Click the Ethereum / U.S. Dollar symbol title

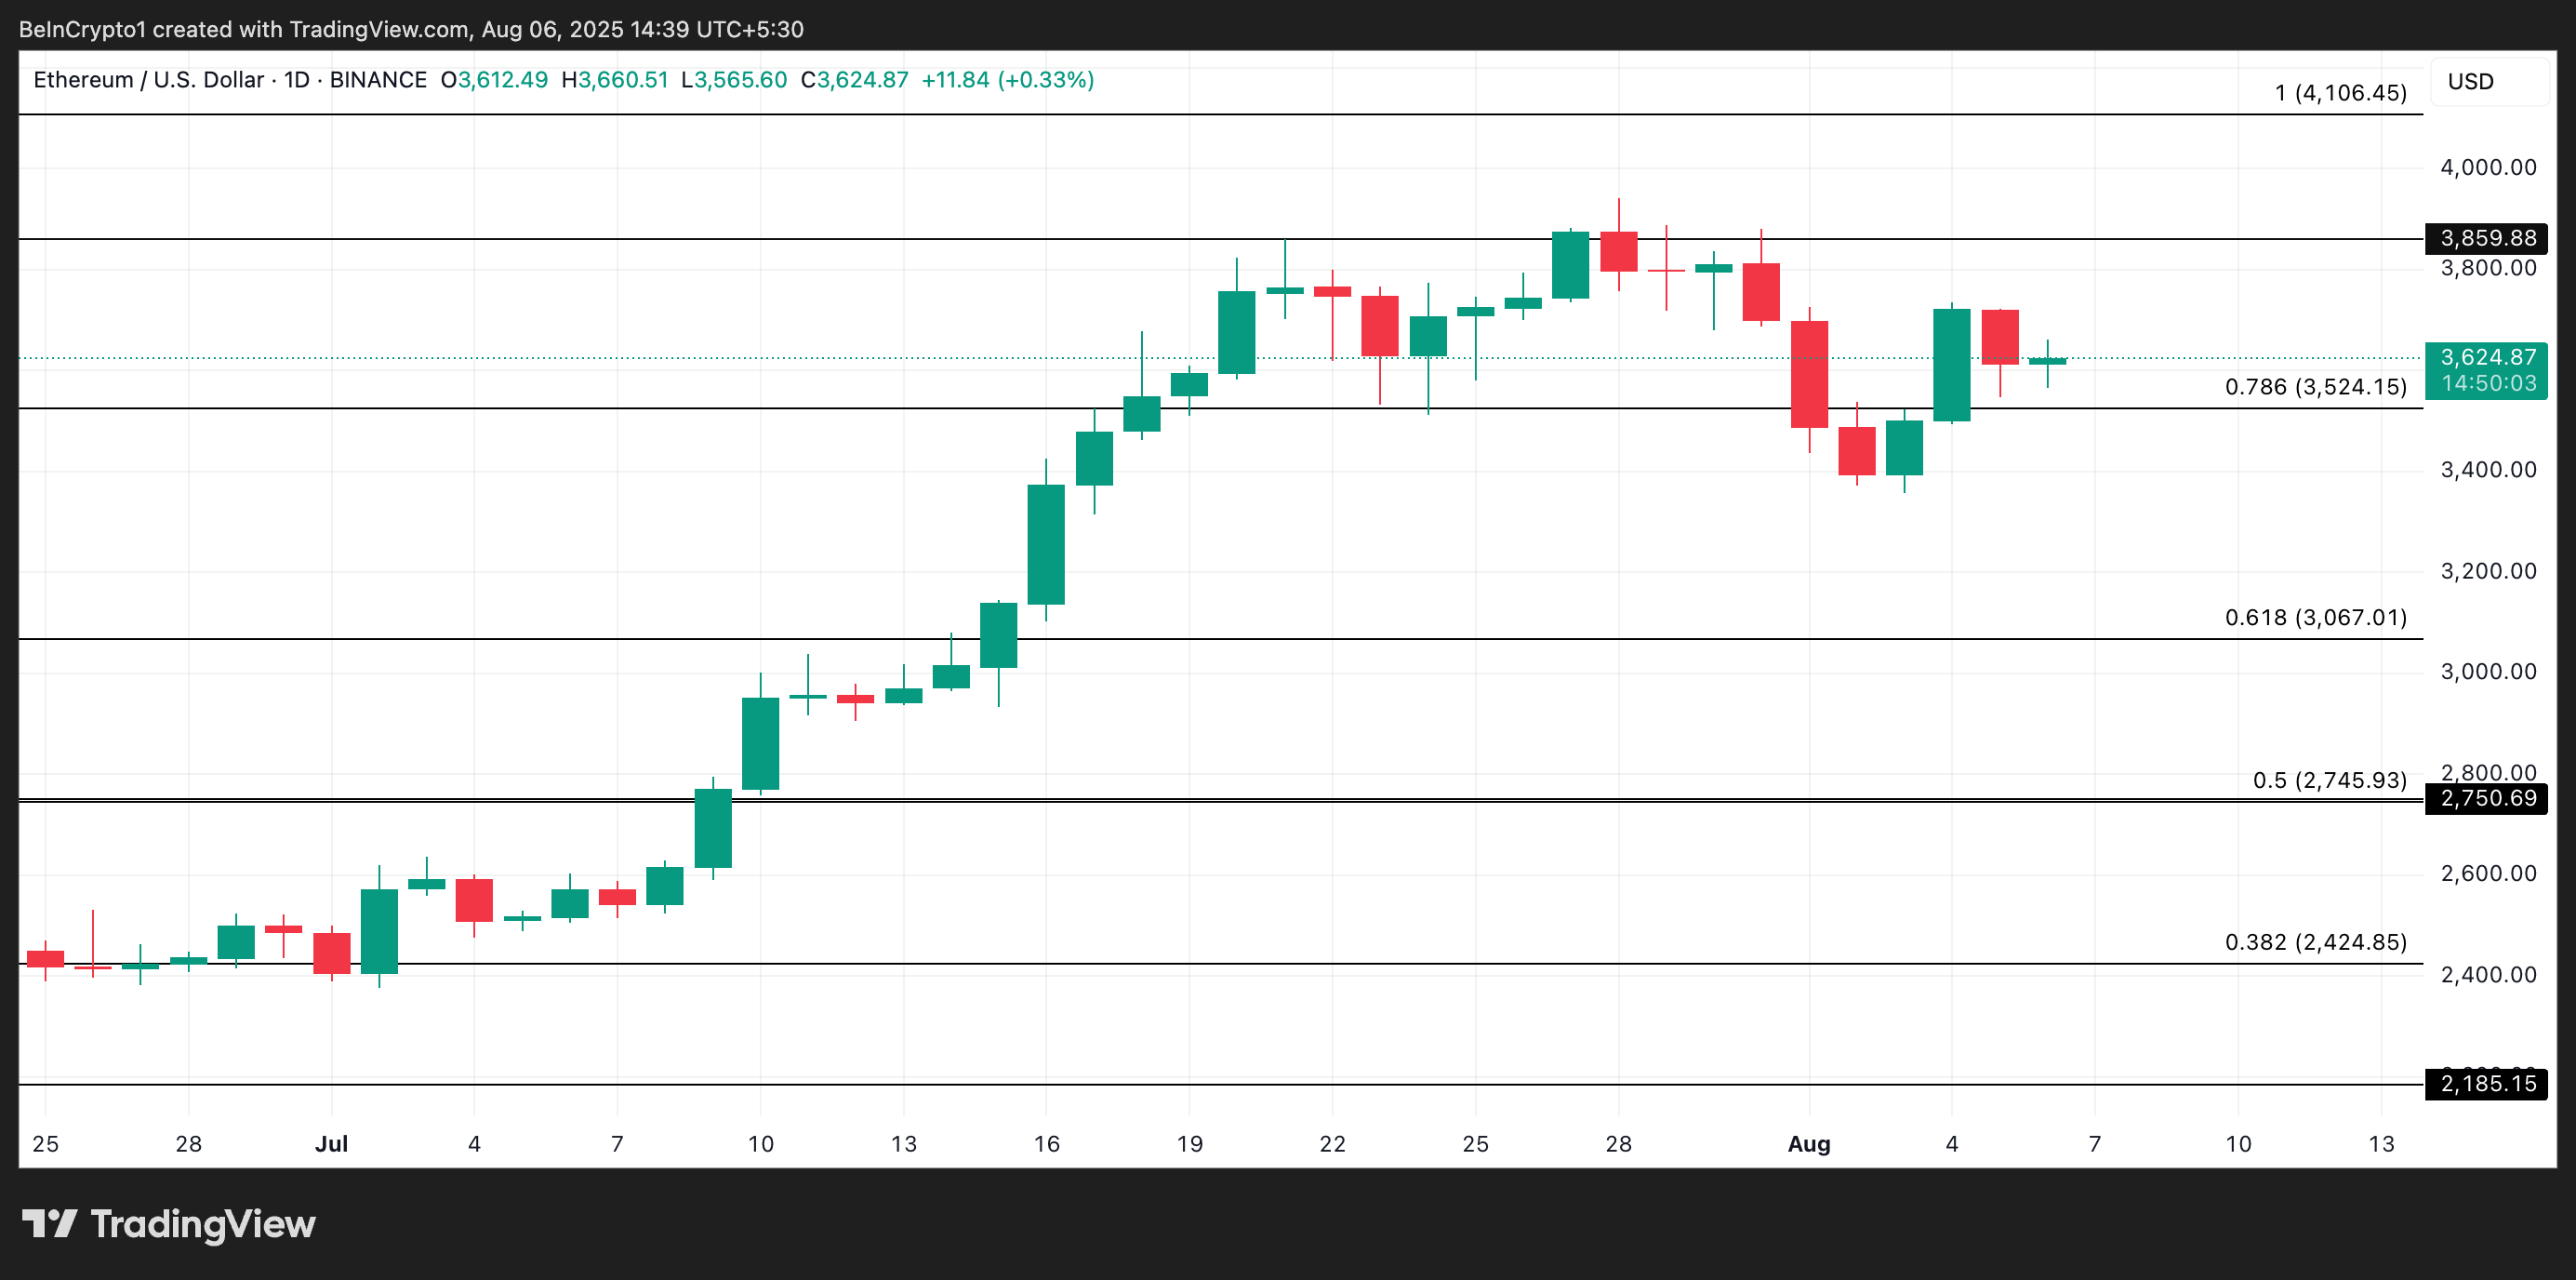pos(148,80)
